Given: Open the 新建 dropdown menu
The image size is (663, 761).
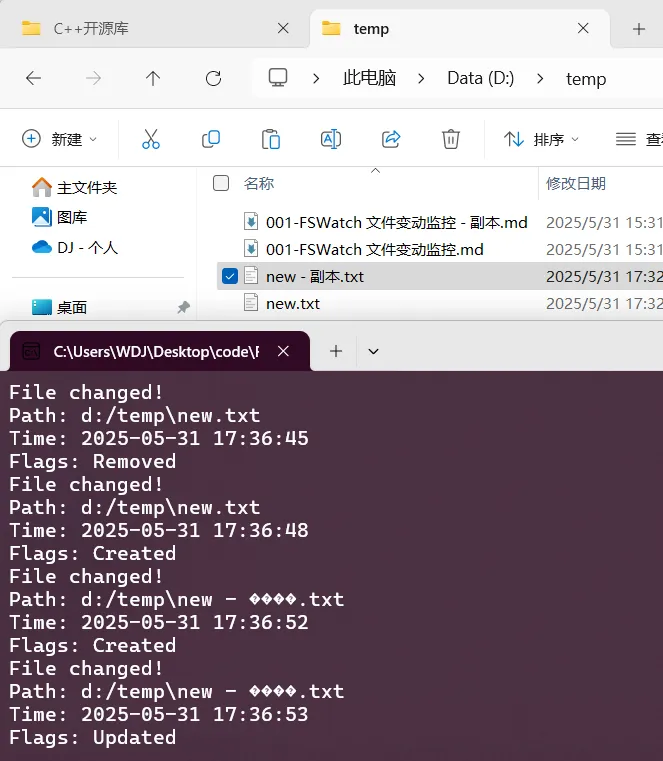Looking at the screenshot, I should [x=60, y=139].
